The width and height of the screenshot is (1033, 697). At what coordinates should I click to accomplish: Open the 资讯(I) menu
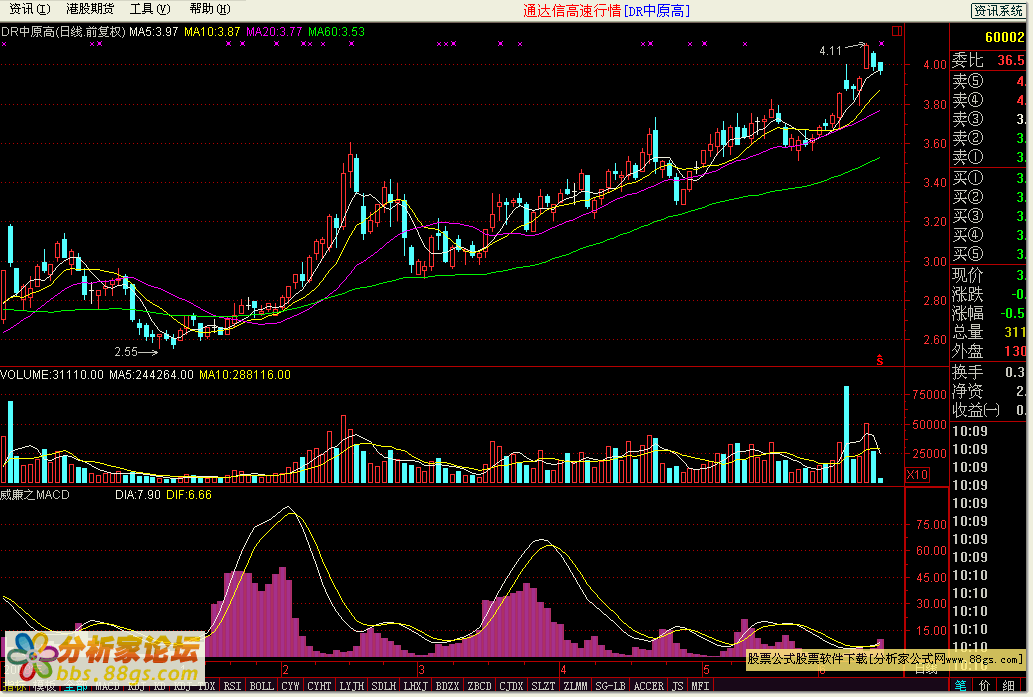coord(30,9)
